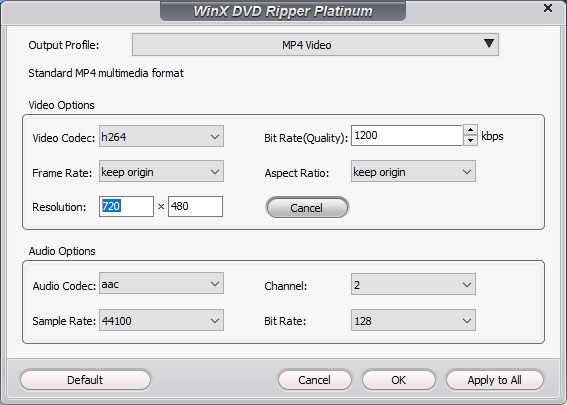Expand the Video Codec h264 dropdown
567x405 pixels.
coord(161,136)
